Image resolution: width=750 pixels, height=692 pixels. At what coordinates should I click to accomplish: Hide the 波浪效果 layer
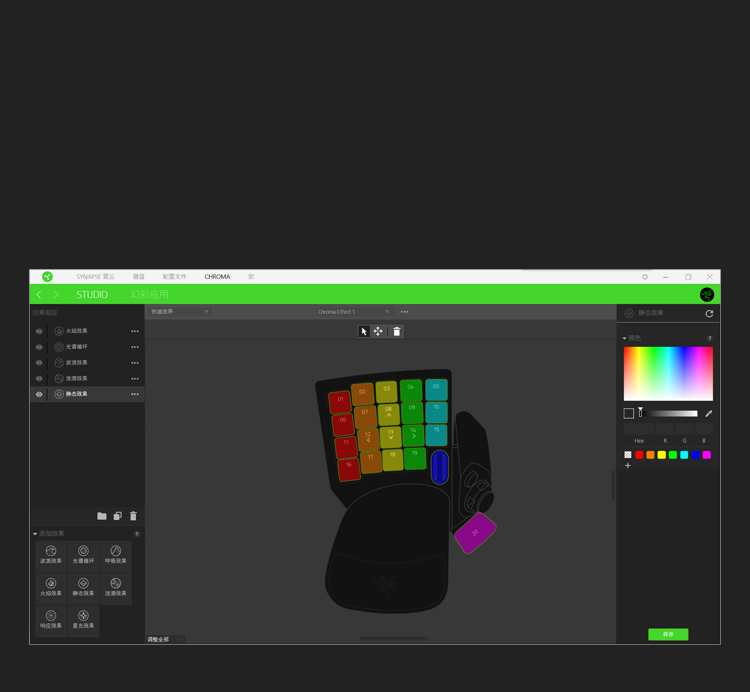coord(39,362)
